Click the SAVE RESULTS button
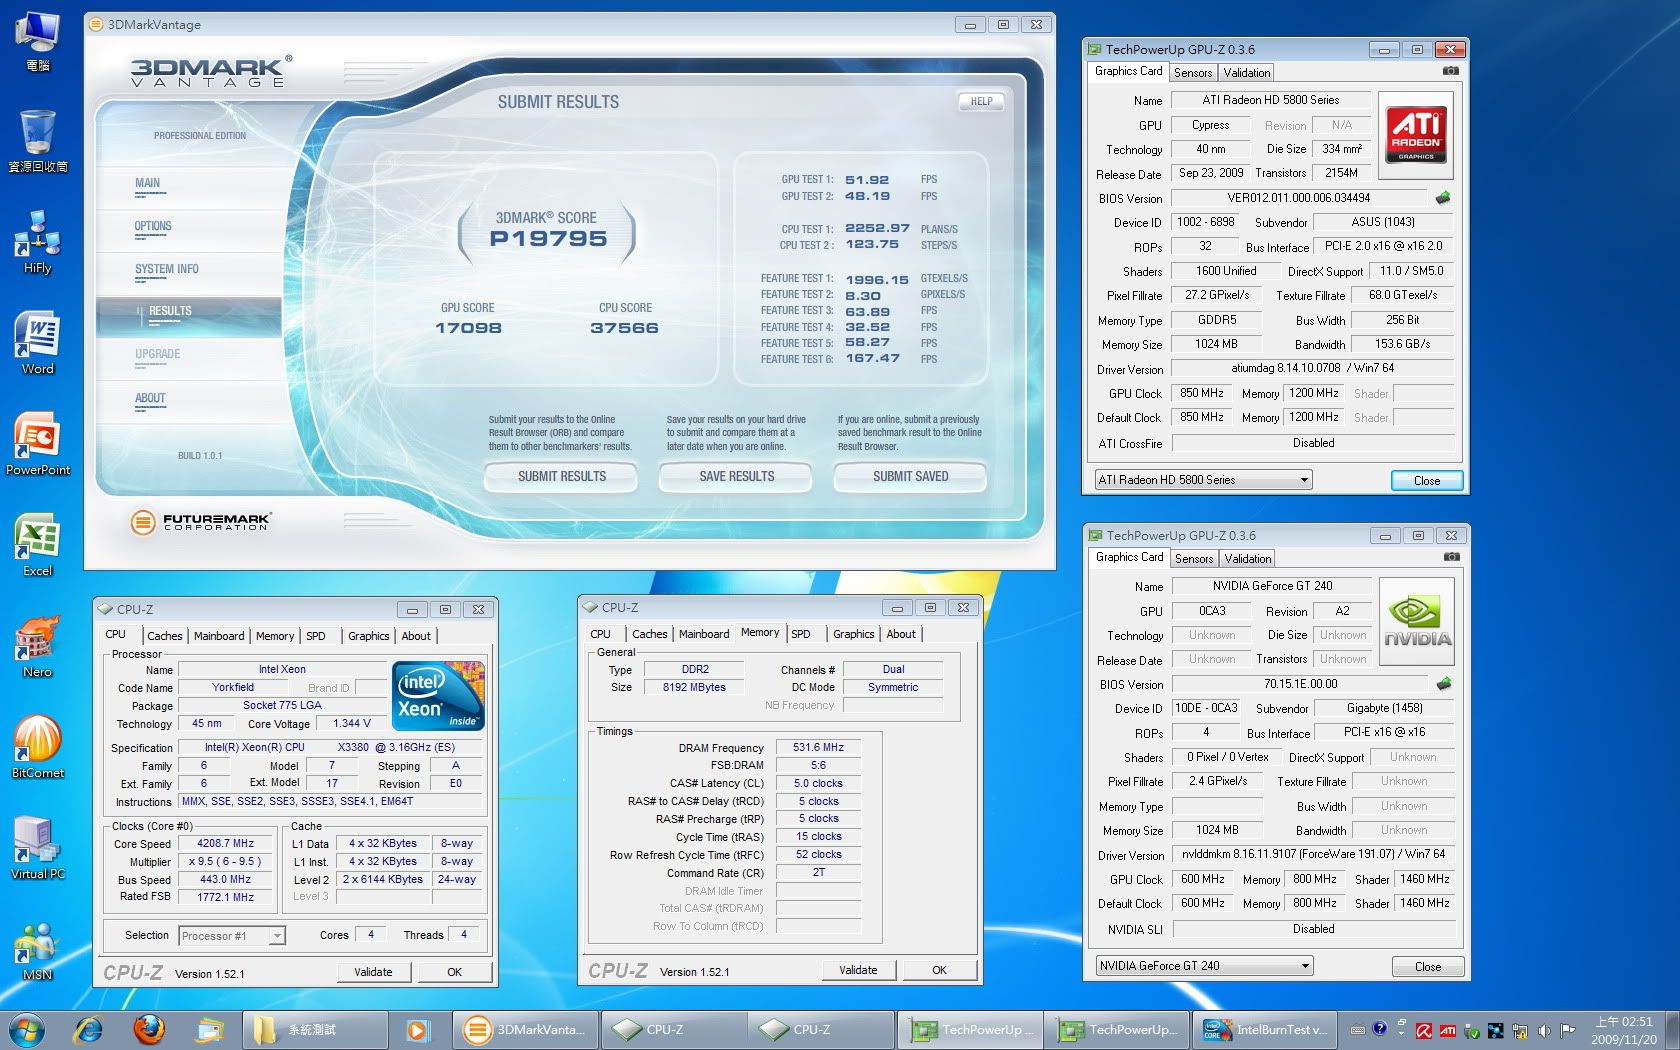Viewport: 1680px width, 1050px height. point(736,477)
